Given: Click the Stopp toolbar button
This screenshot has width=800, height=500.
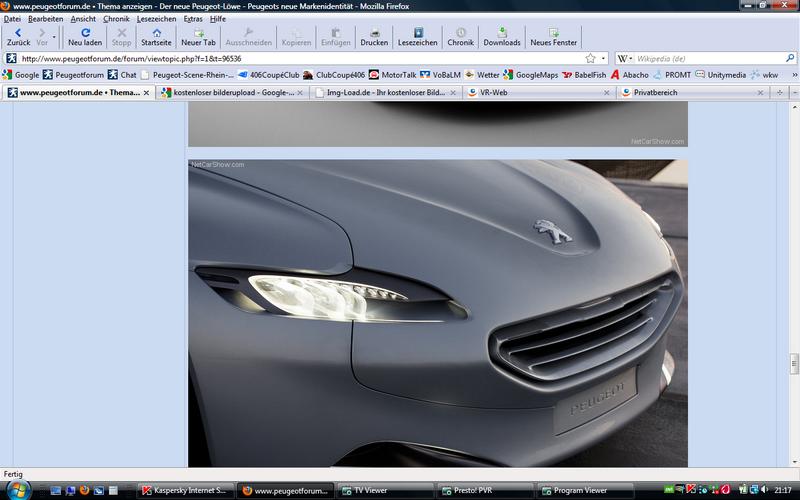Looking at the screenshot, I should [121, 37].
